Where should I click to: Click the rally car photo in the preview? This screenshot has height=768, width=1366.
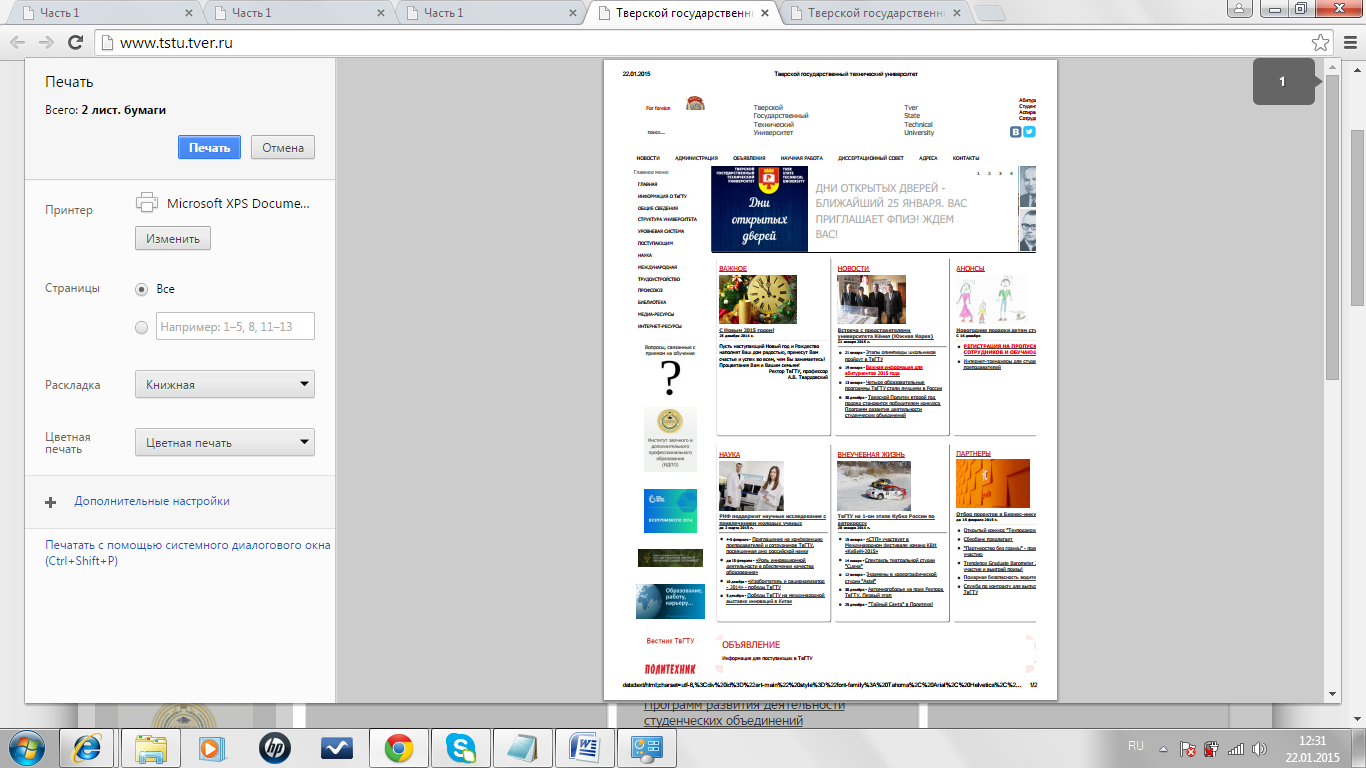pos(874,486)
